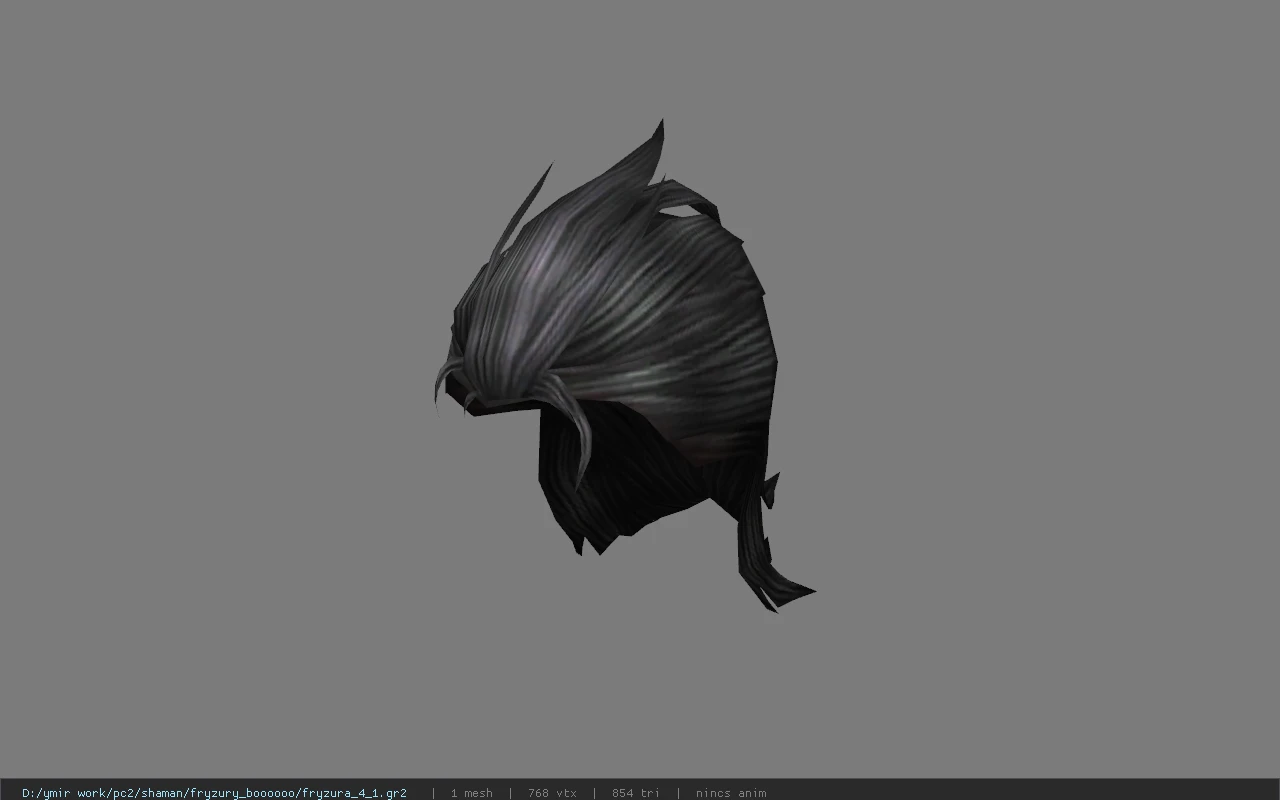Click the file path fryzura_4_1.gr2 in status bar
The width and height of the screenshot is (1280, 800).
click(x=214, y=793)
